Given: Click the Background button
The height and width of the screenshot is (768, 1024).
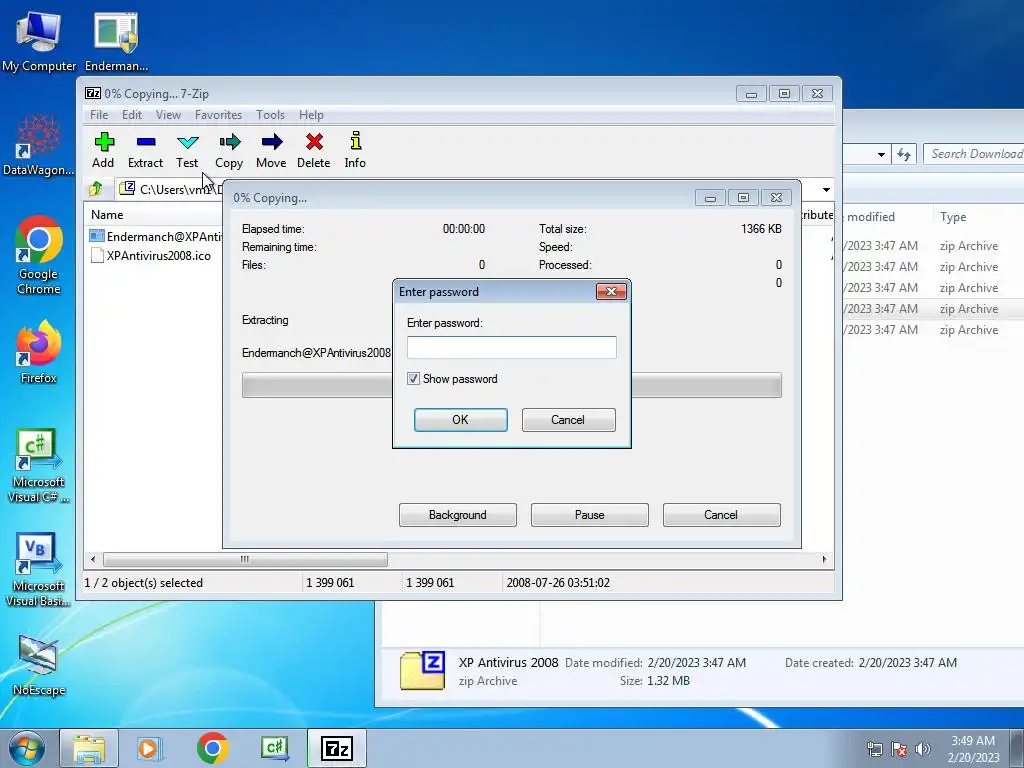Looking at the screenshot, I should [x=458, y=515].
